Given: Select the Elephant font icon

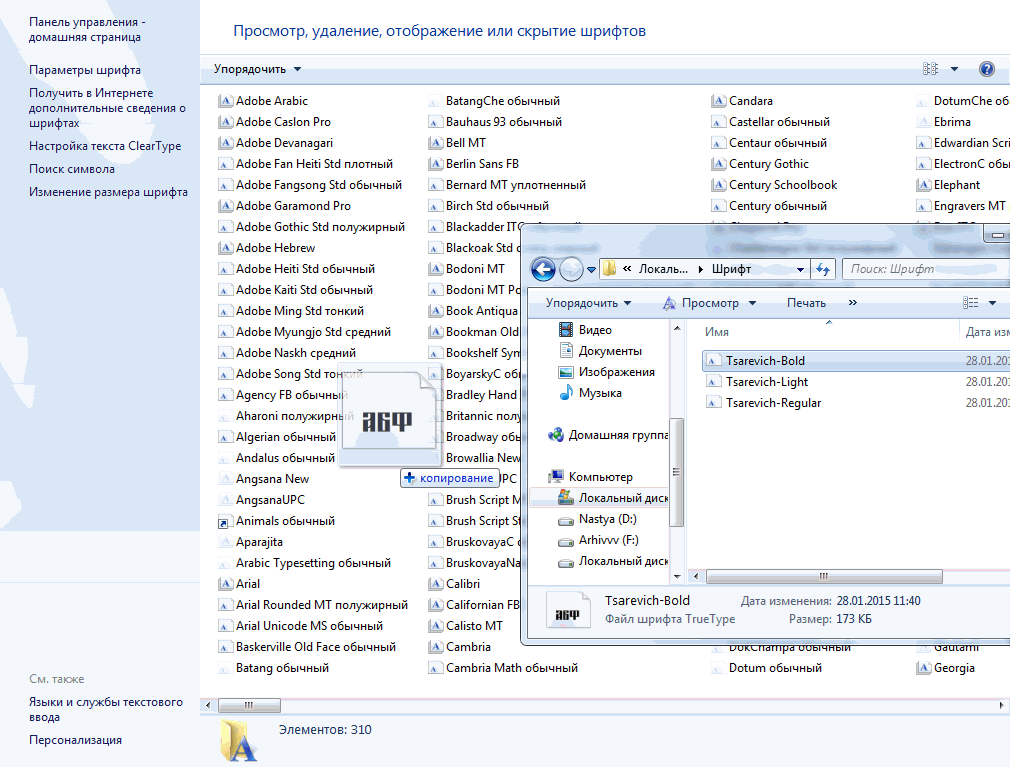Looking at the screenshot, I should [x=923, y=185].
